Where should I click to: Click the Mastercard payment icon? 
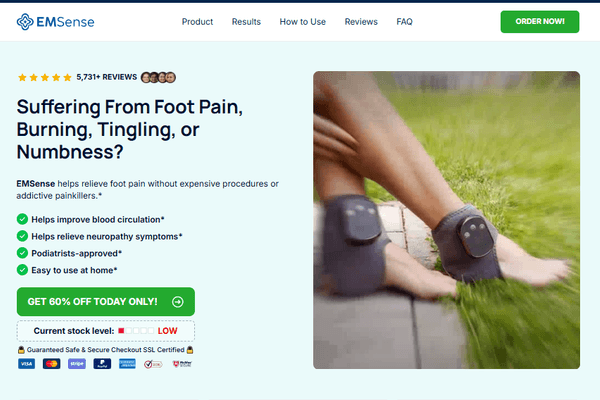[x=52, y=364]
